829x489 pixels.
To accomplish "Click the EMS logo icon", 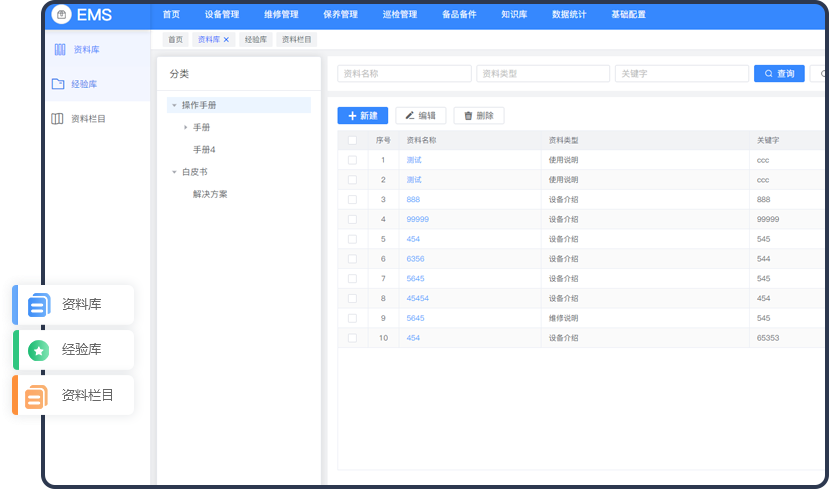I will coord(61,14).
